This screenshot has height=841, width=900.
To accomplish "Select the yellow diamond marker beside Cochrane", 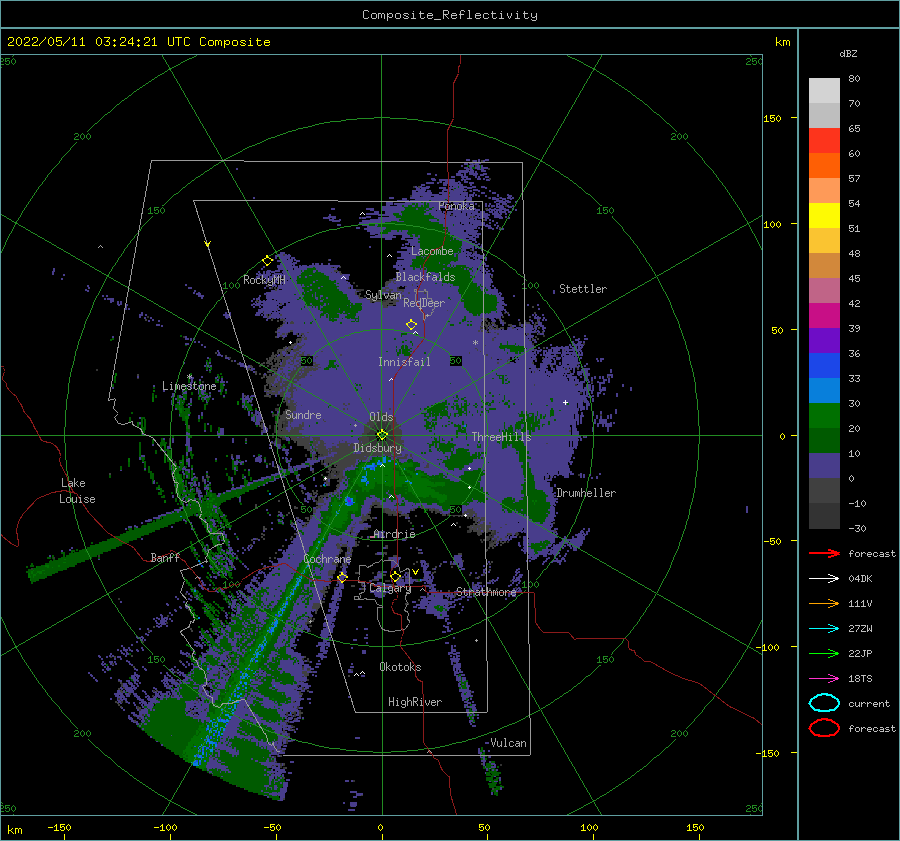I will 343,577.
